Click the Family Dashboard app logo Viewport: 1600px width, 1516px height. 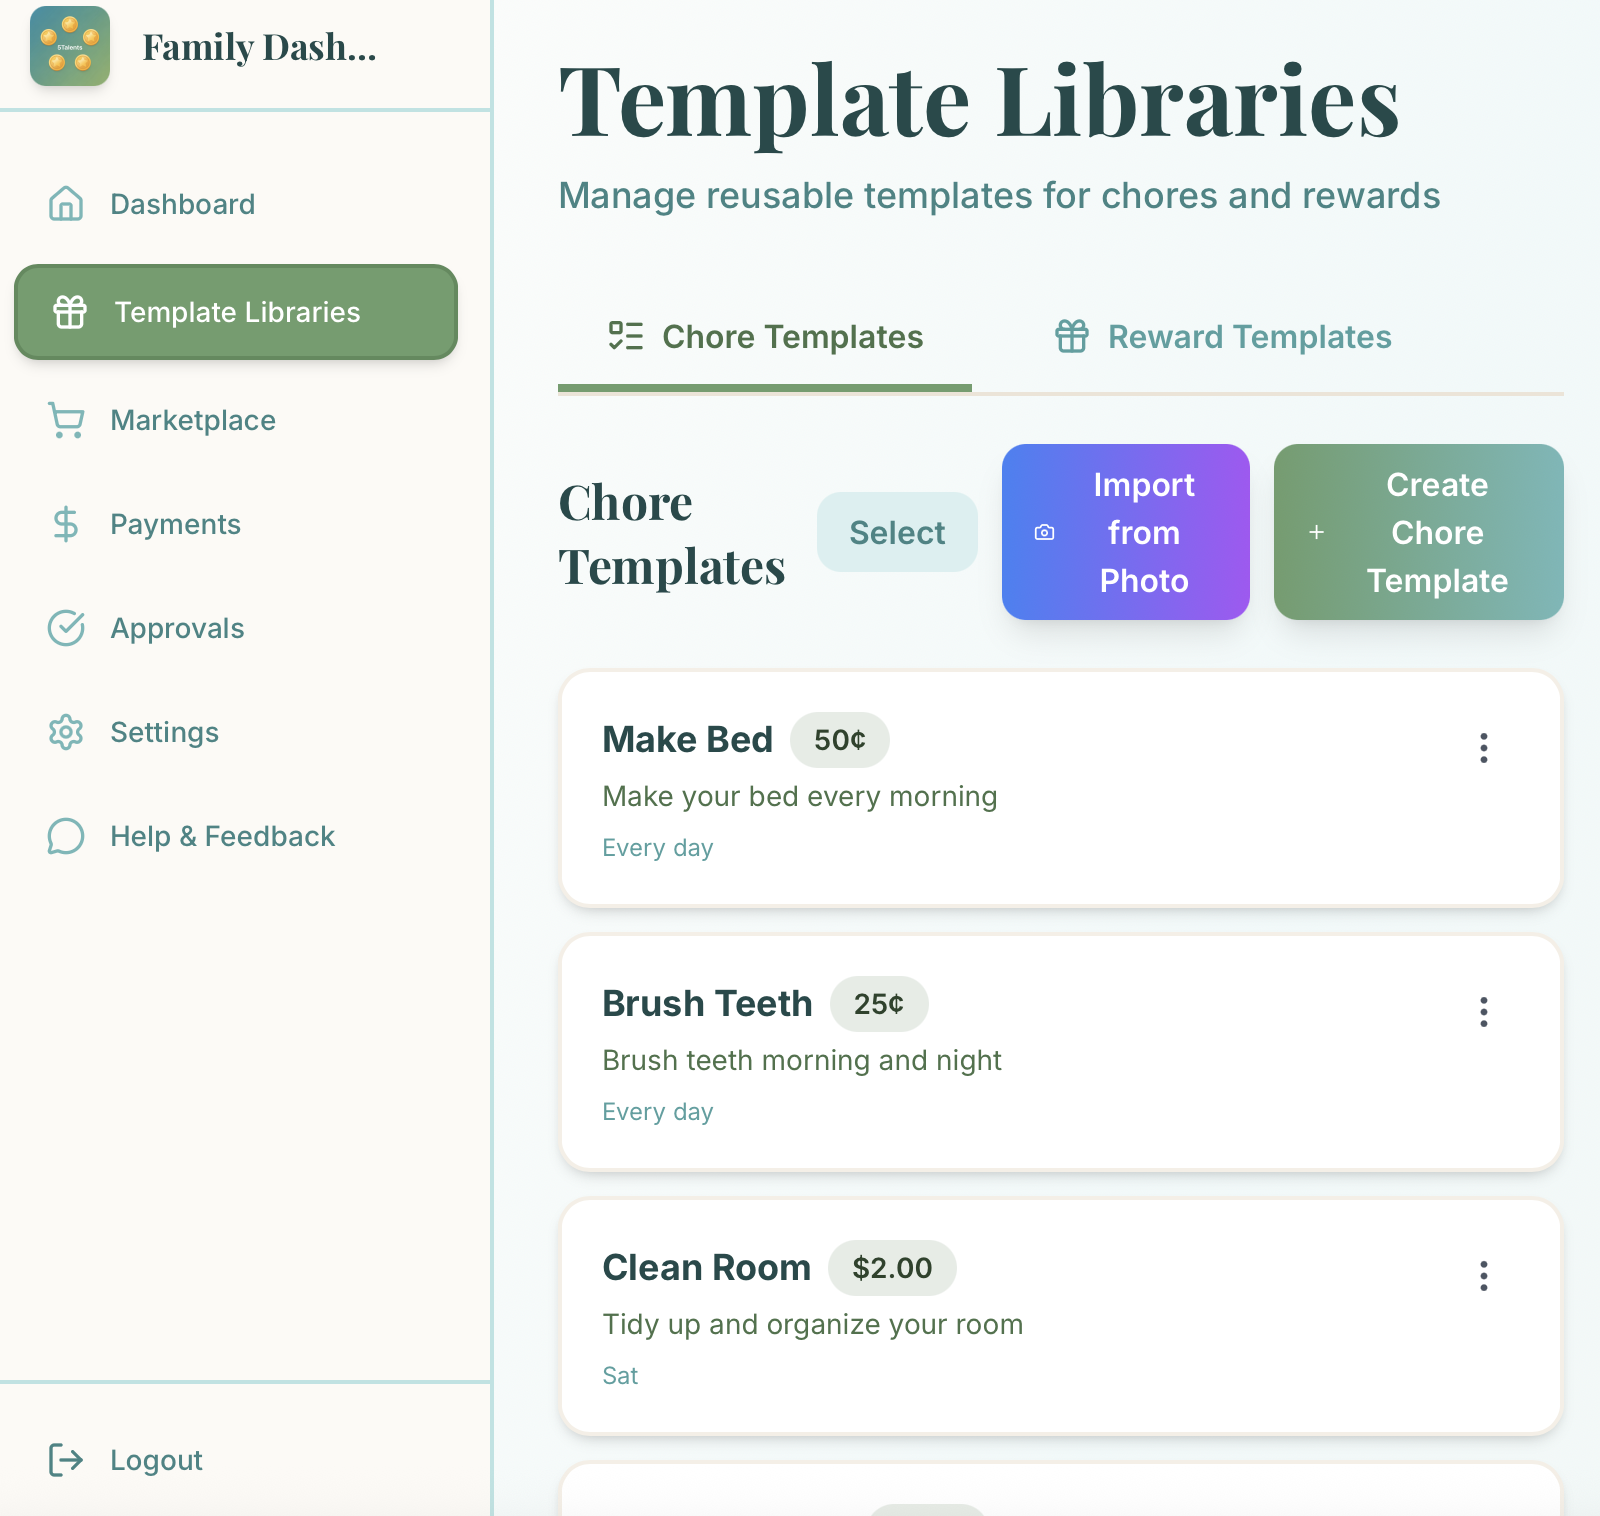point(70,46)
